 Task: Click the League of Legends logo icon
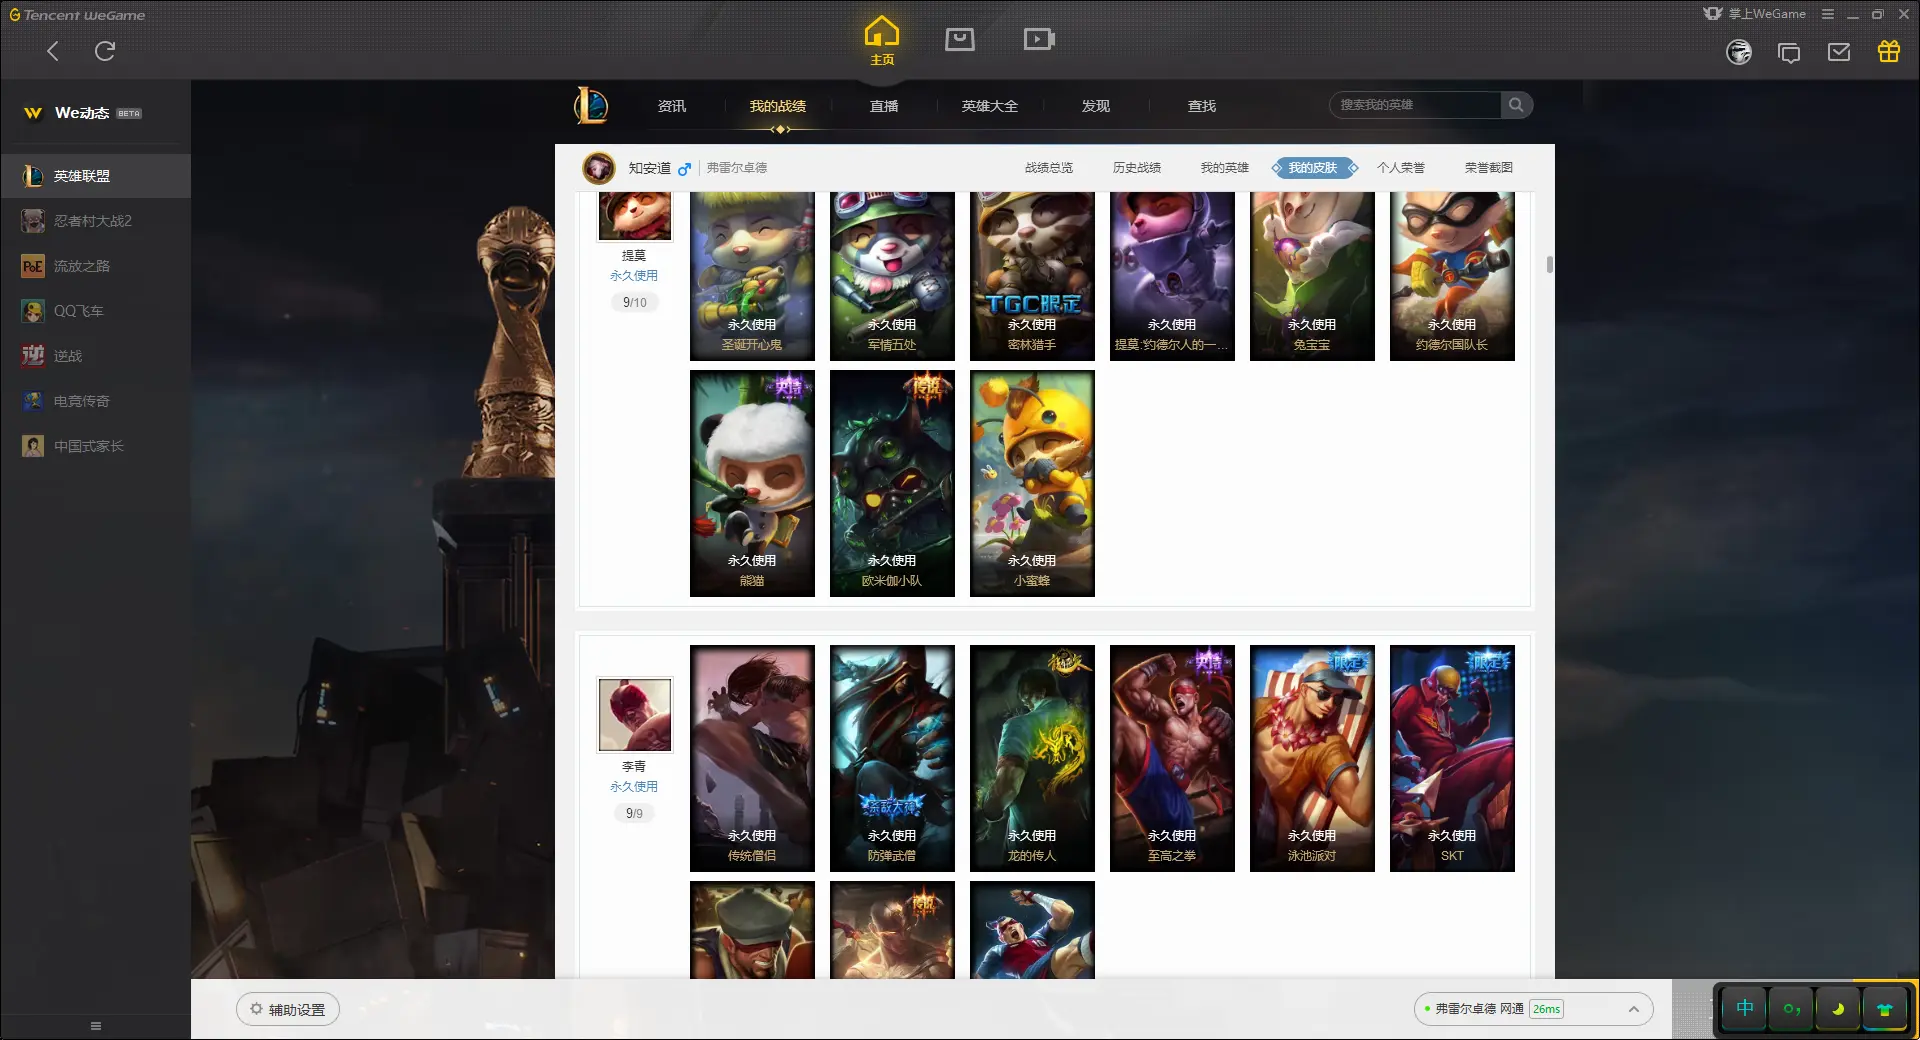(591, 105)
